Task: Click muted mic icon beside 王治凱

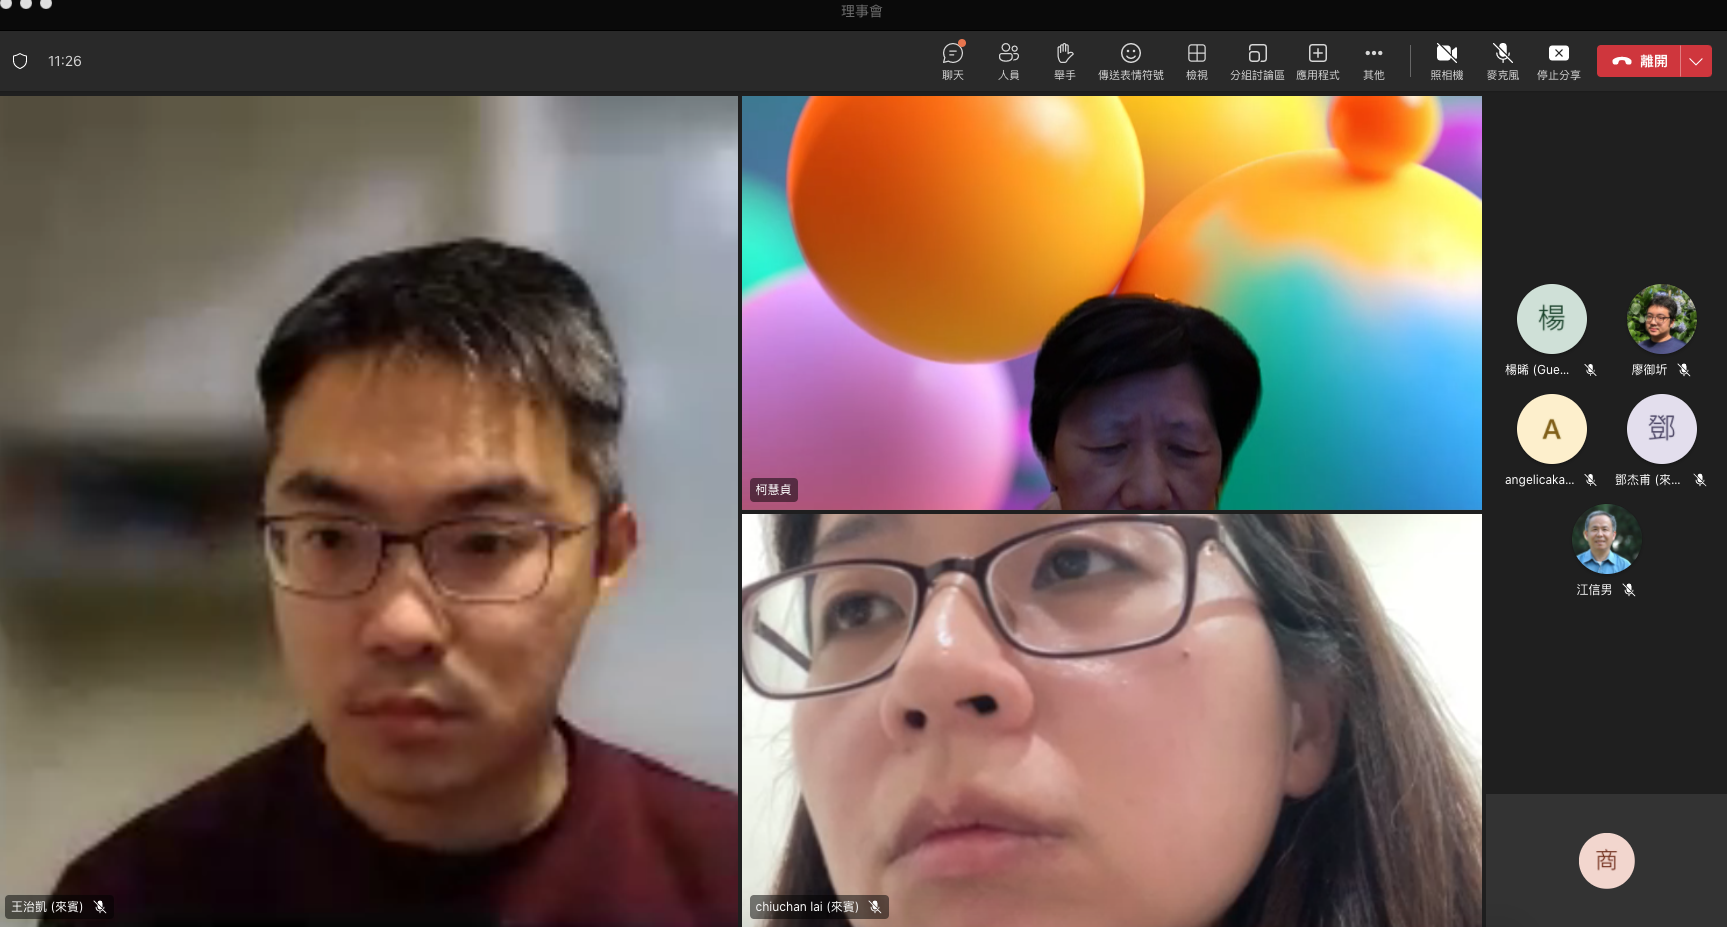Action: coord(100,907)
